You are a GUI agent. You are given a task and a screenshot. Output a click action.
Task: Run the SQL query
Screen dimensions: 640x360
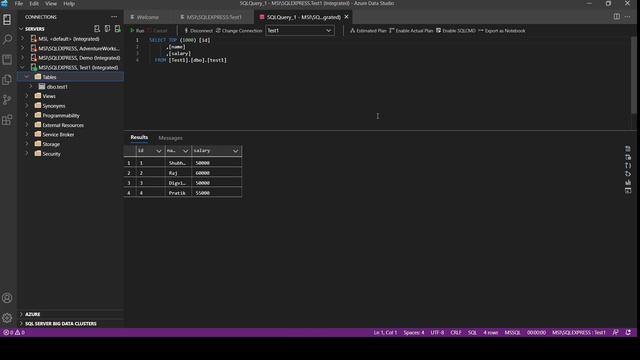click(x=137, y=31)
